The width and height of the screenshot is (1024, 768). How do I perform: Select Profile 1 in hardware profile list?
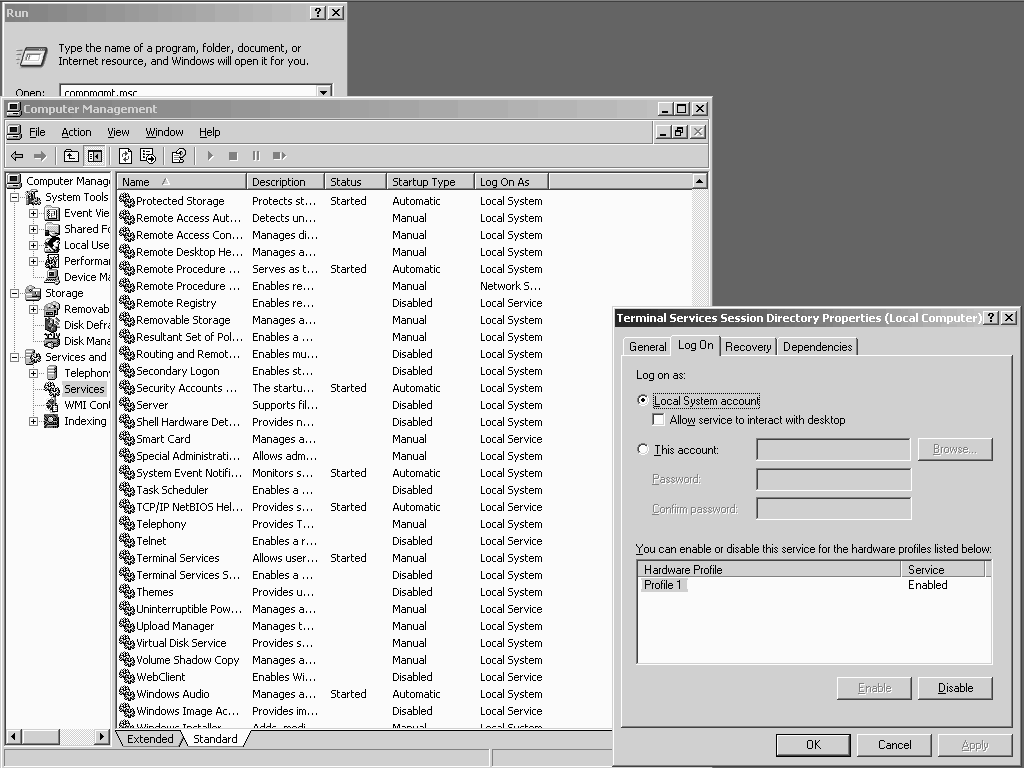pos(663,585)
